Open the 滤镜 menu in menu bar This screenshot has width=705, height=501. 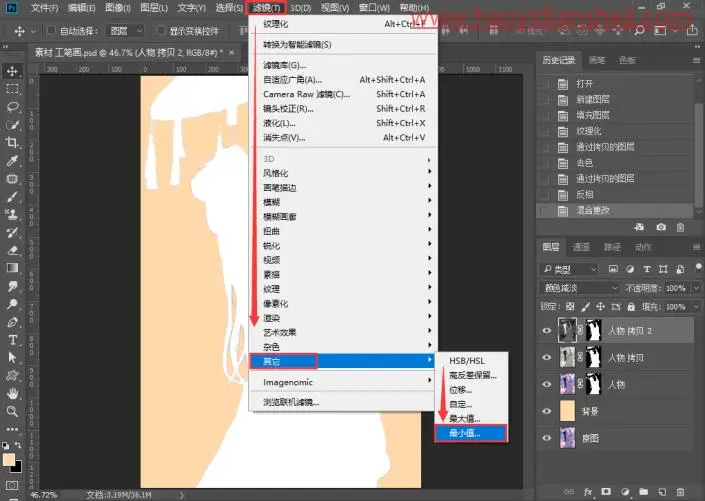point(266,8)
